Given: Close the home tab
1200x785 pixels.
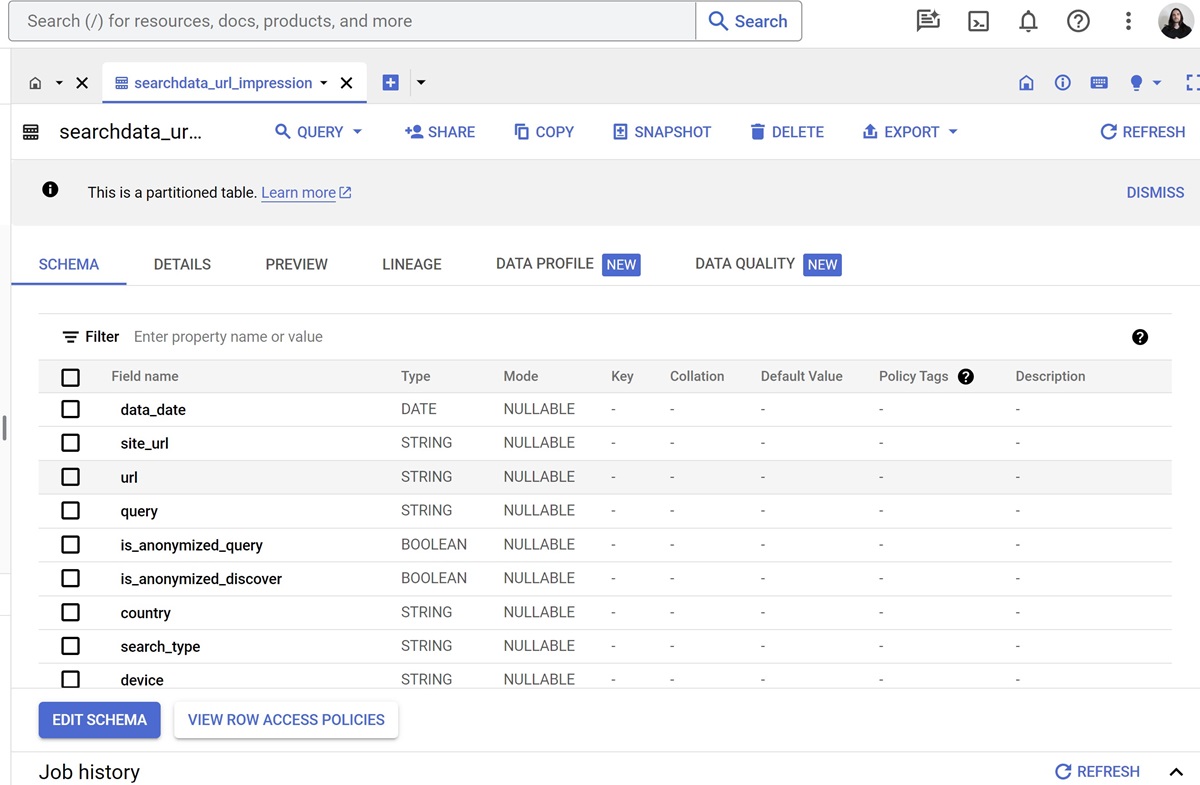Looking at the screenshot, I should (82, 83).
